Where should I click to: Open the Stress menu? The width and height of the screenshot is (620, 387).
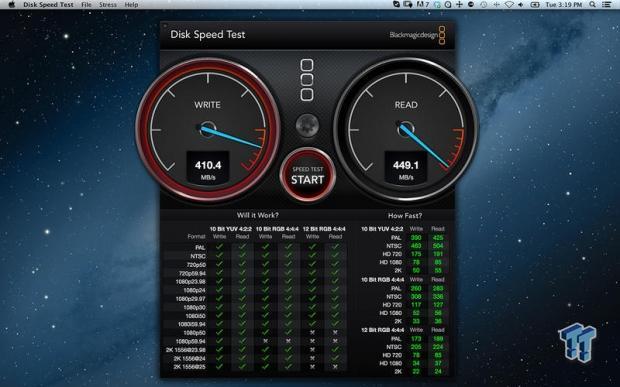(108, 5)
